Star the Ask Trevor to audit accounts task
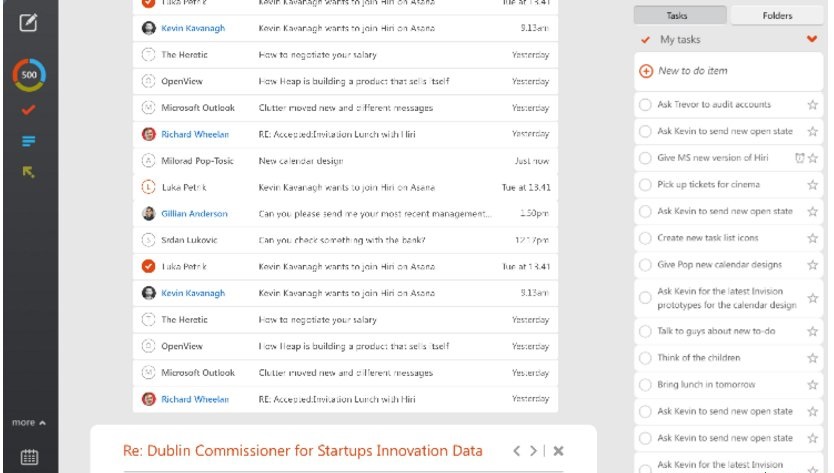834x473 pixels. (x=812, y=104)
